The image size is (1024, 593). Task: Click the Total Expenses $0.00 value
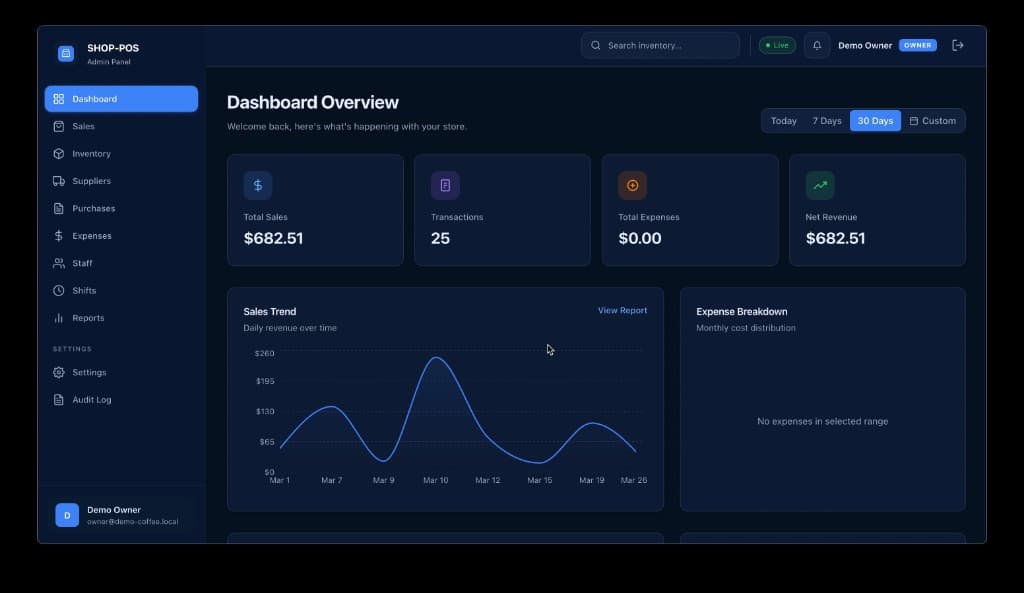[640, 238]
